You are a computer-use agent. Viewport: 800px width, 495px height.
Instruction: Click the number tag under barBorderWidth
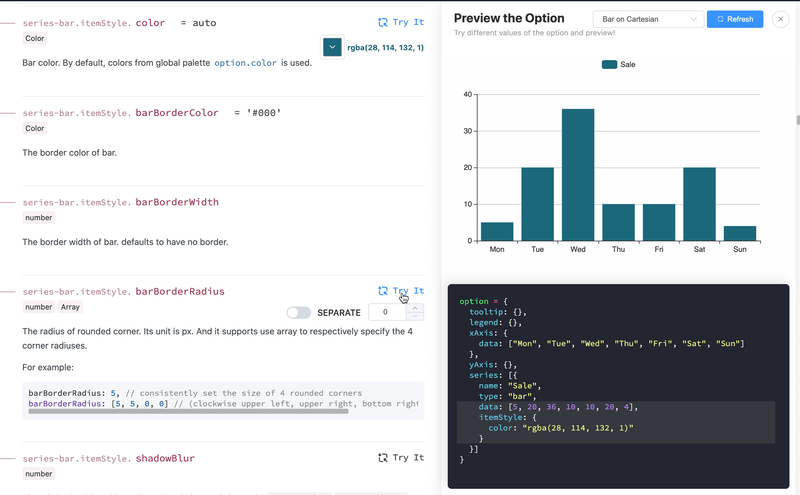[39, 217]
